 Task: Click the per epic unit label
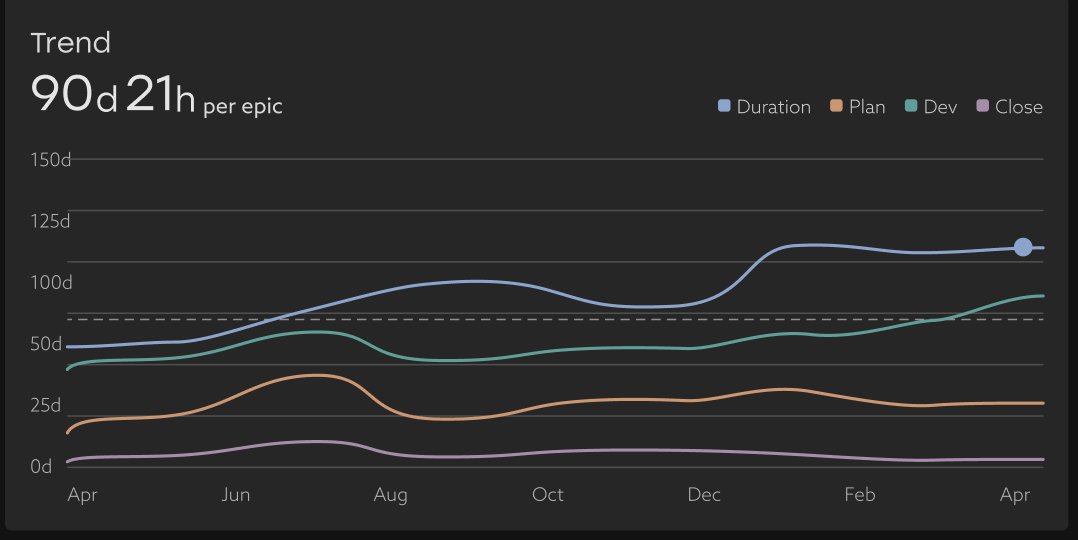click(243, 106)
